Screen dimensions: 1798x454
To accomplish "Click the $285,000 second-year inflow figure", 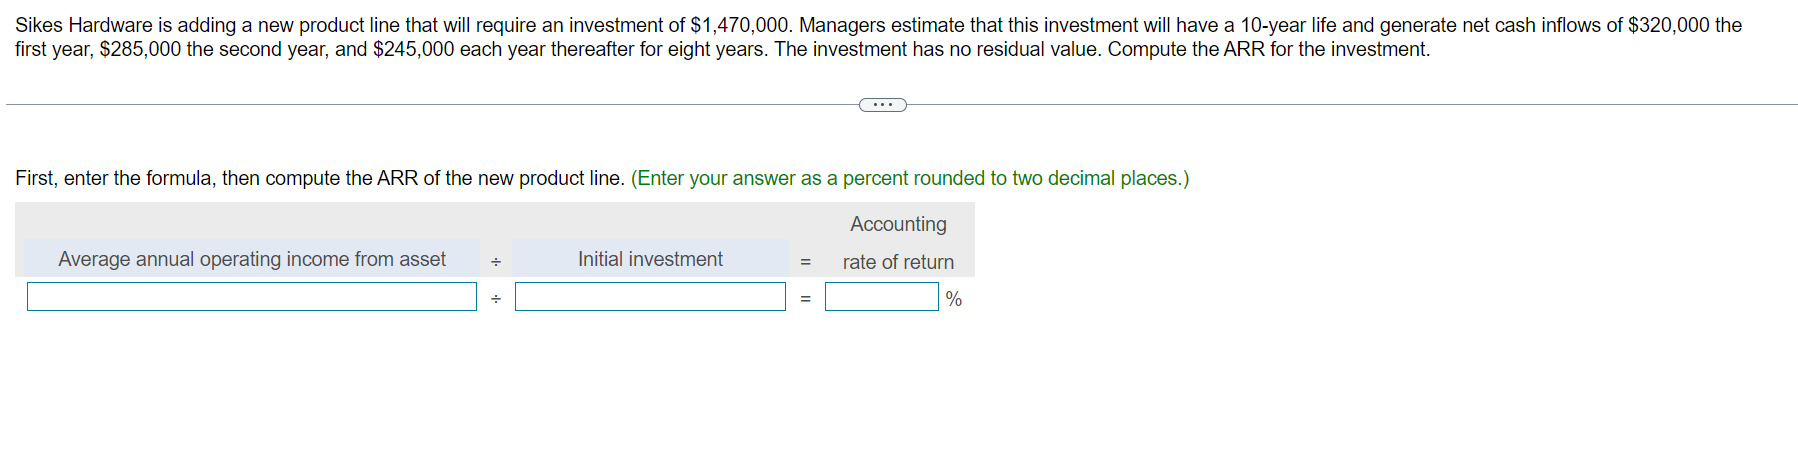I will [140, 49].
